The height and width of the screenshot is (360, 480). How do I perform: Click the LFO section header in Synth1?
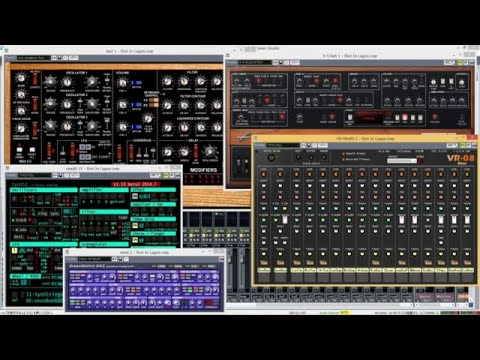point(44,244)
